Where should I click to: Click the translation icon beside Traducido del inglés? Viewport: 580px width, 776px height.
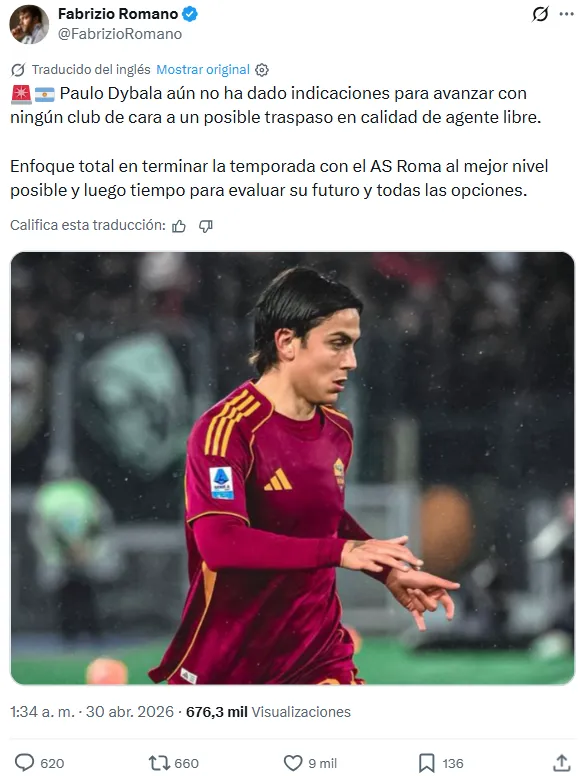(x=18, y=70)
